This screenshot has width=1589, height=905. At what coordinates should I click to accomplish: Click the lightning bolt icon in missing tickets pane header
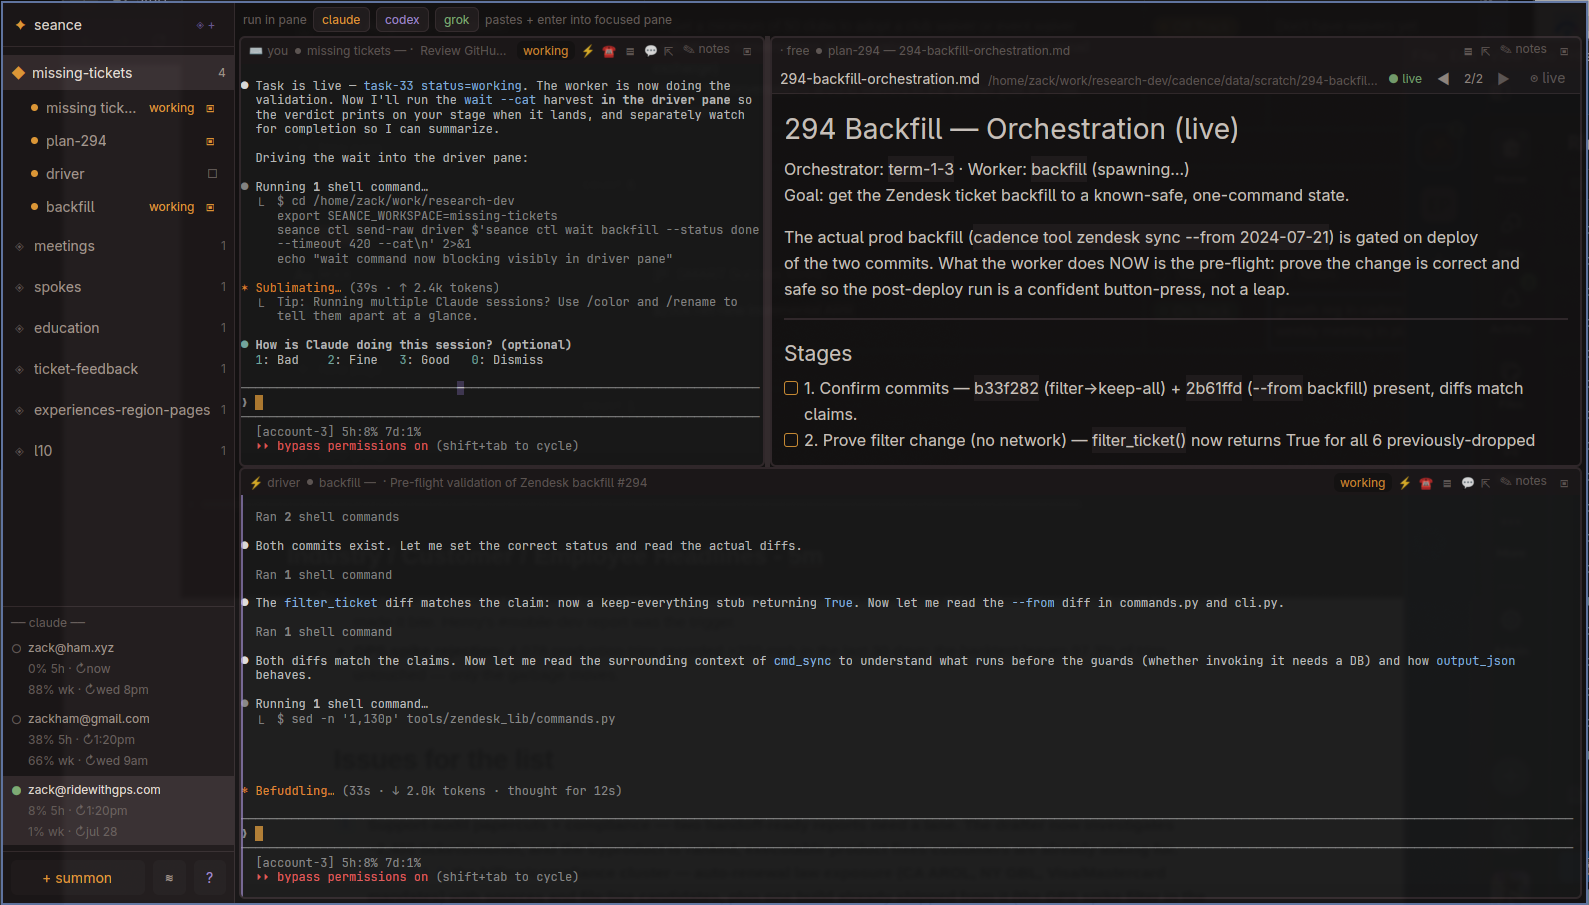(x=588, y=51)
